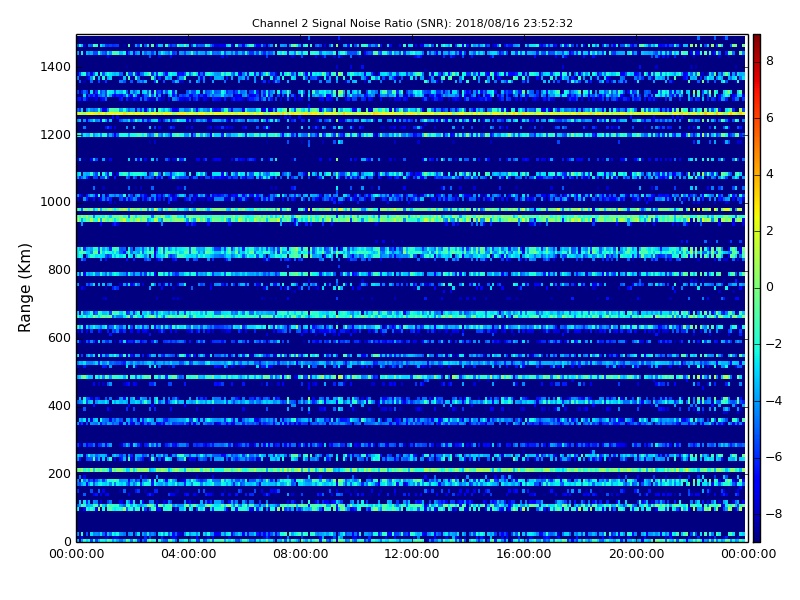
Task: Click the colorbar value 6 label
Action: click(x=770, y=118)
